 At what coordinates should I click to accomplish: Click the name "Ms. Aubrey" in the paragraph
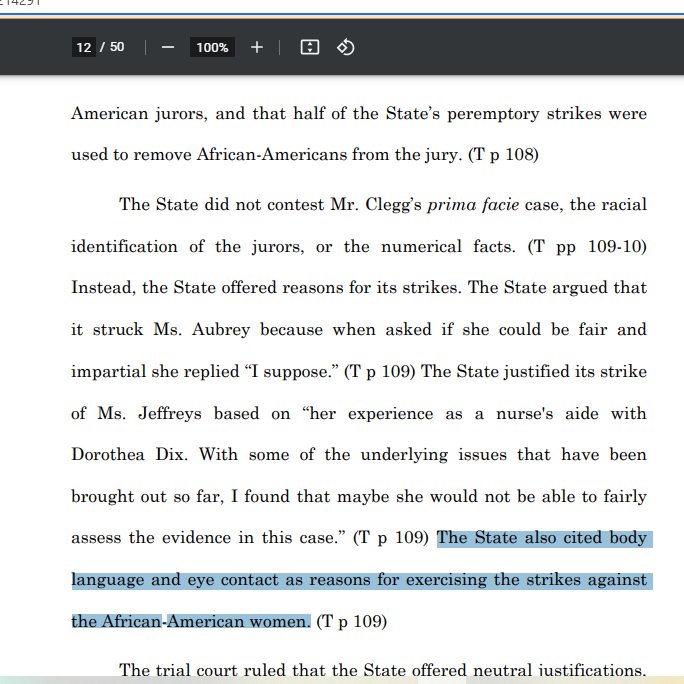tap(202, 330)
